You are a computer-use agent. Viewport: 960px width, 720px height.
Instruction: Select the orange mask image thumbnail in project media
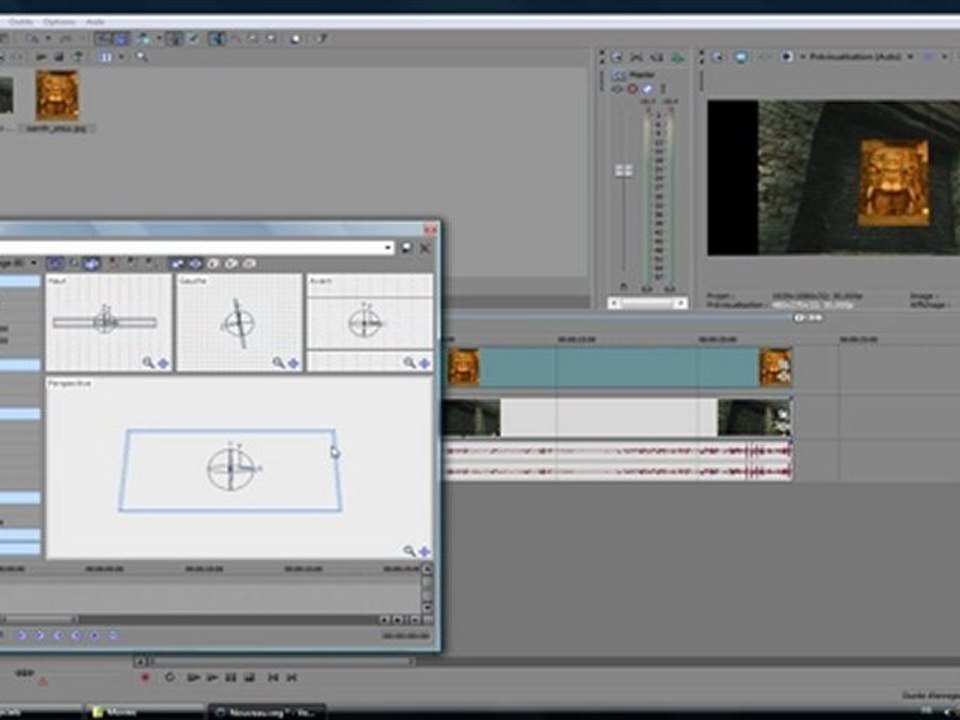57,96
